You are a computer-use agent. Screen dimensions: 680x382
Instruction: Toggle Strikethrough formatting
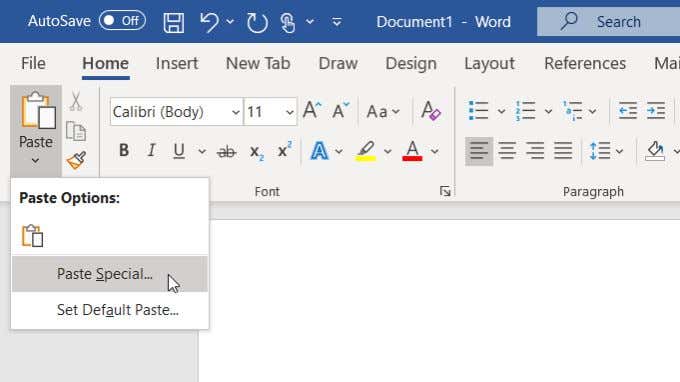[x=226, y=151]
